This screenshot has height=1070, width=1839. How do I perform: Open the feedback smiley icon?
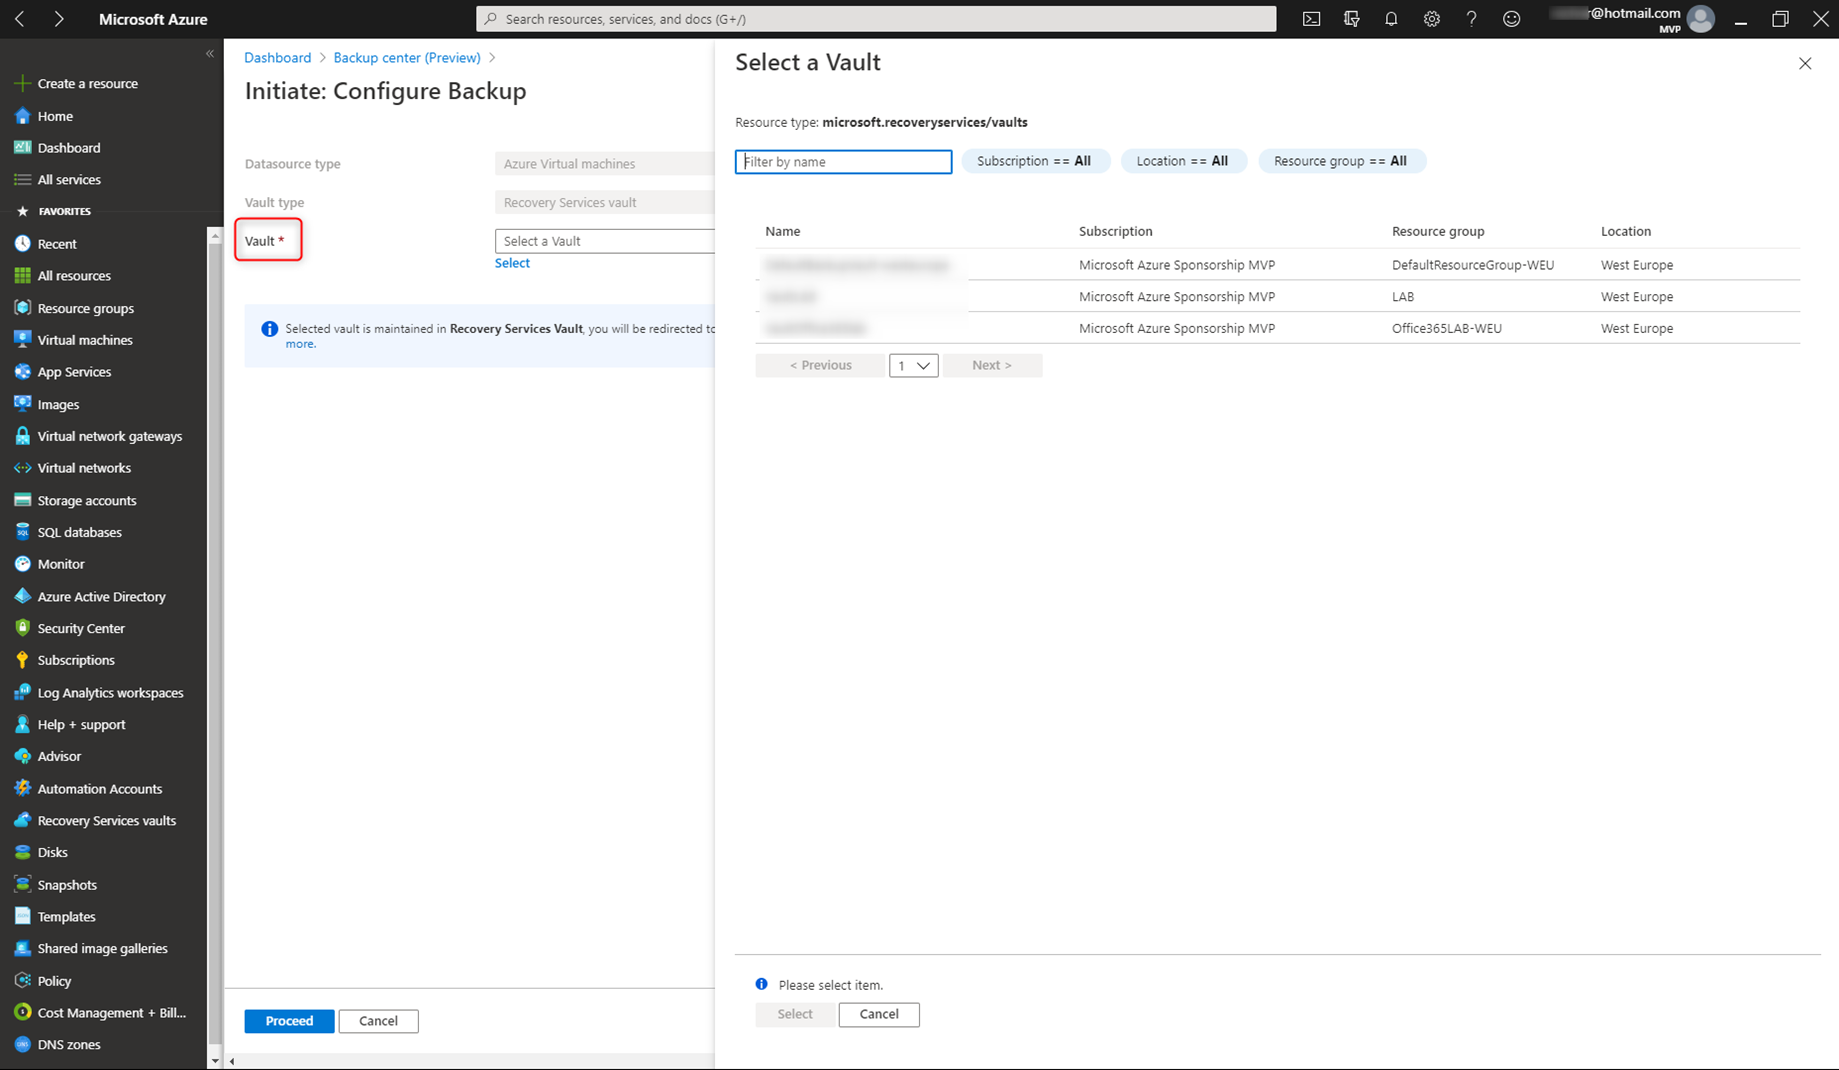coord(1511,19)
